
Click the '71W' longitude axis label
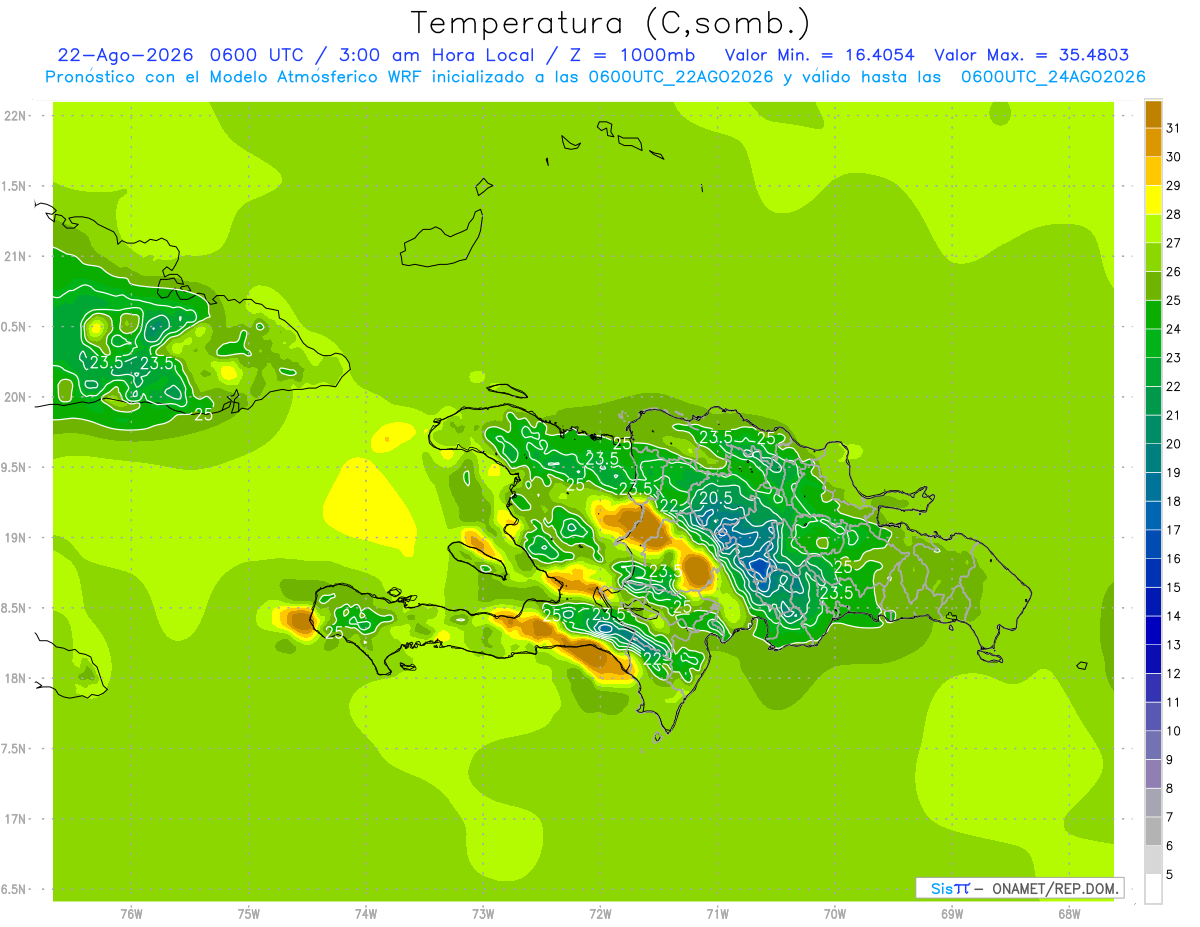point(717,914)
